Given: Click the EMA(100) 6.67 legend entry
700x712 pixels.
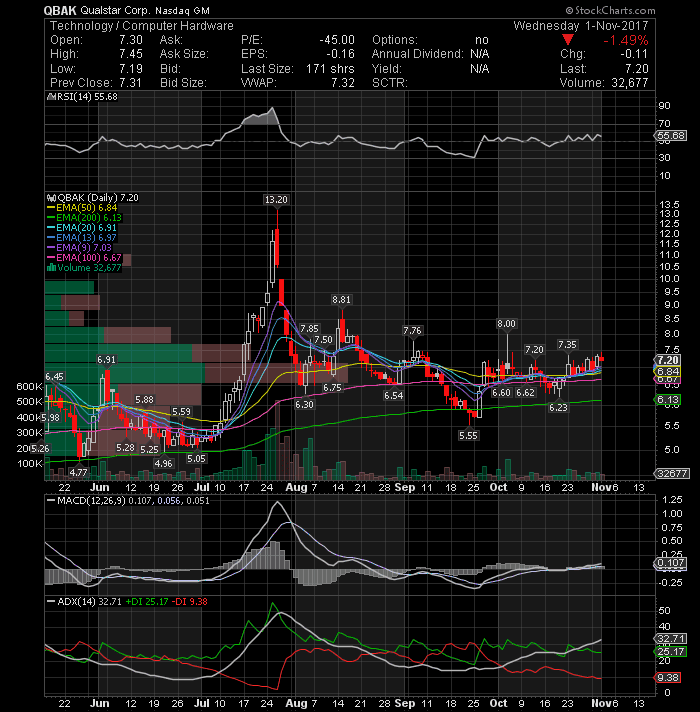Looking at the screenshot, I should (84, 257).
